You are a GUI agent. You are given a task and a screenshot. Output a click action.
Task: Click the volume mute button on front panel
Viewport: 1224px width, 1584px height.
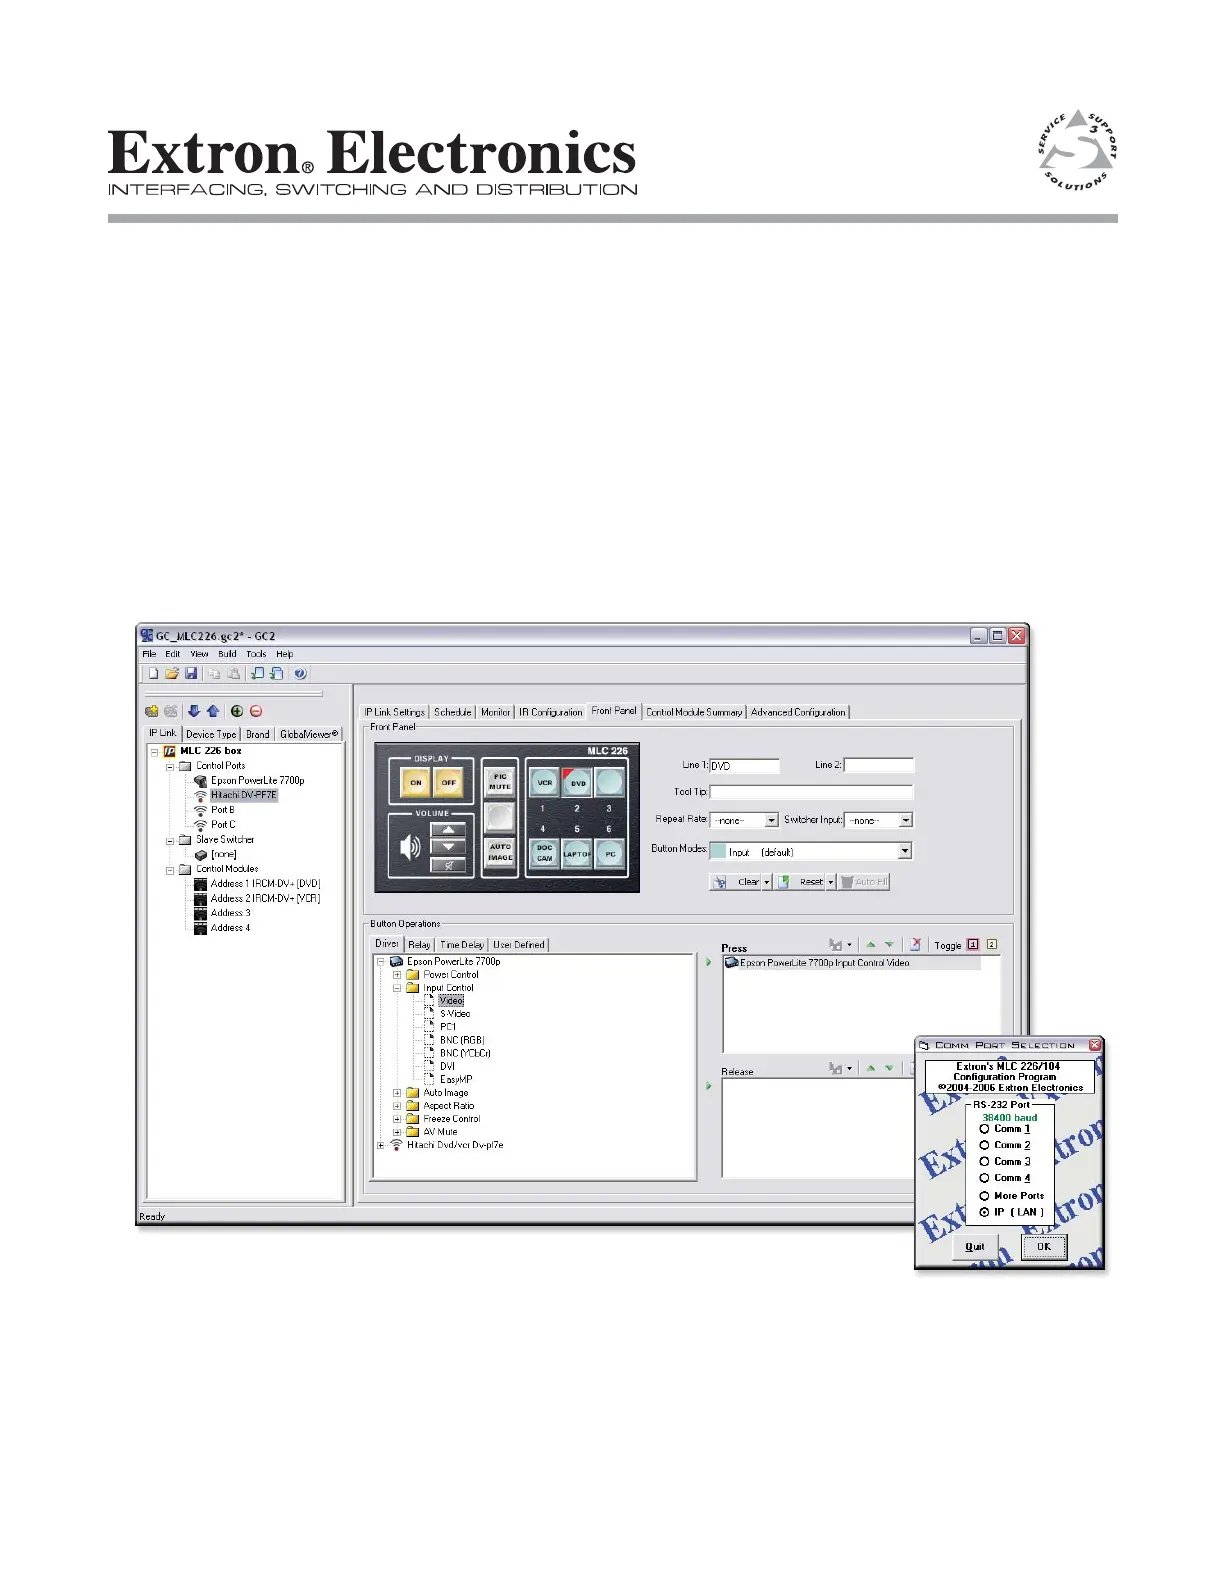coord(449,865)
